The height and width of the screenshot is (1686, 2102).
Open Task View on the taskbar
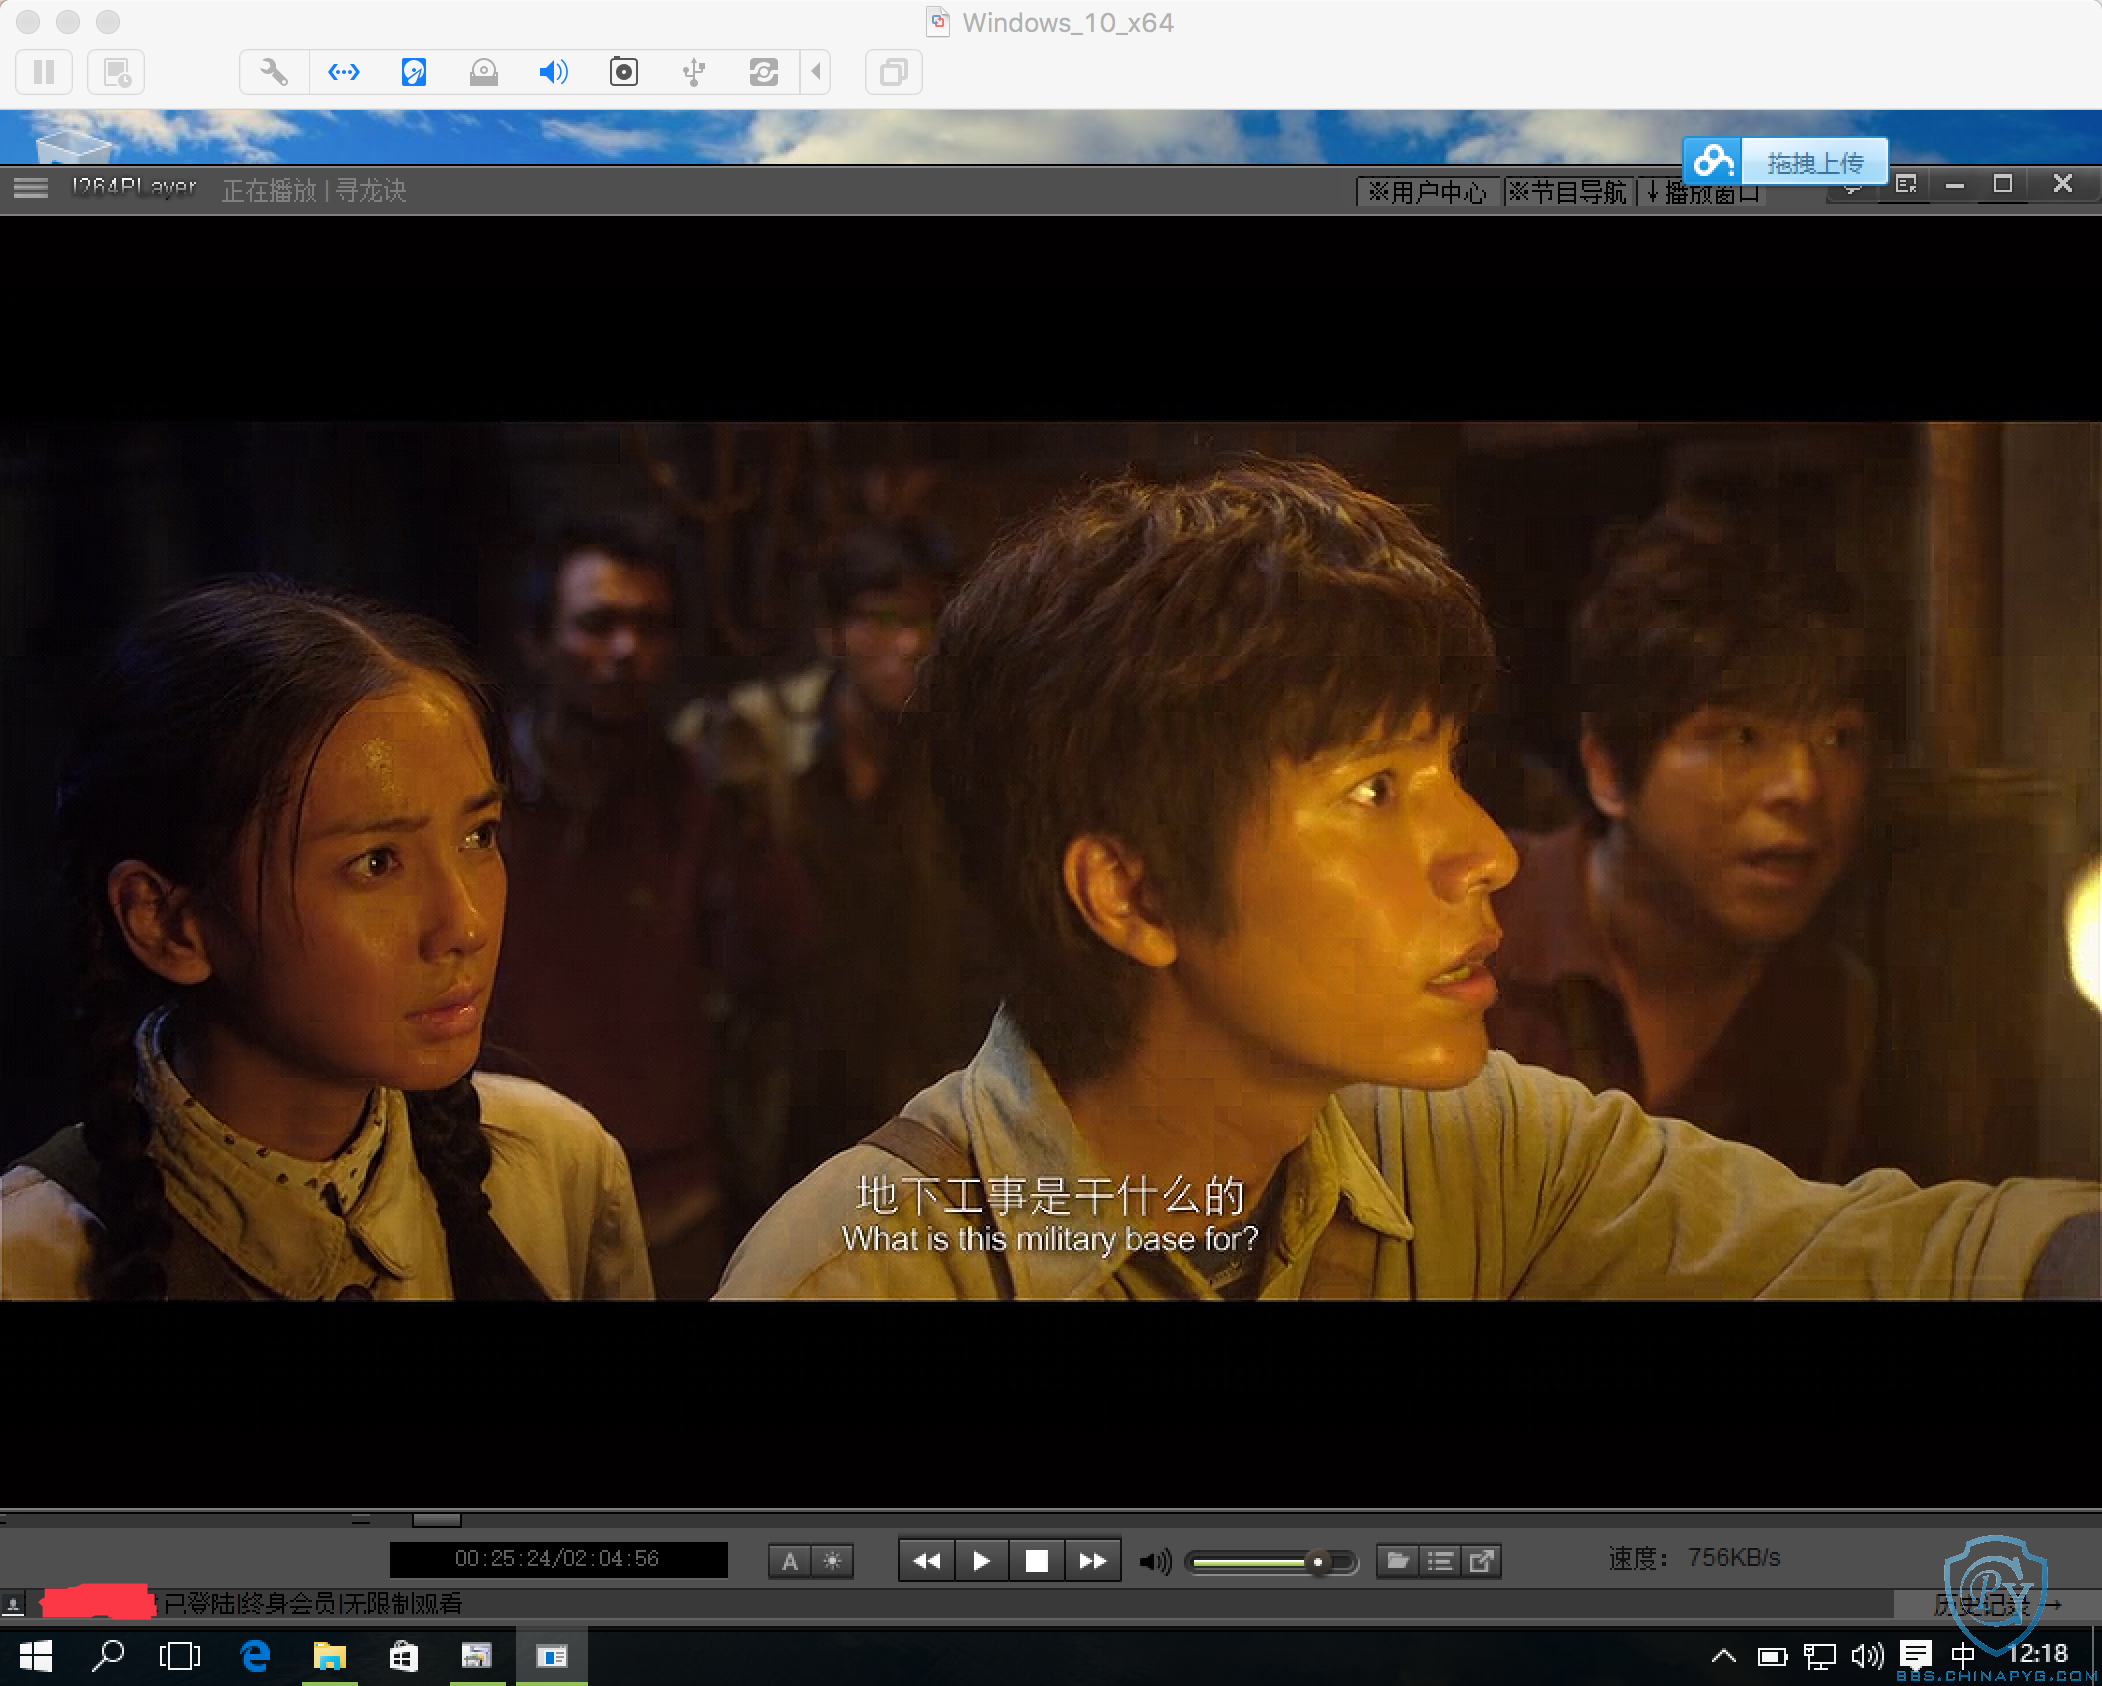(x=180, y=1656)
